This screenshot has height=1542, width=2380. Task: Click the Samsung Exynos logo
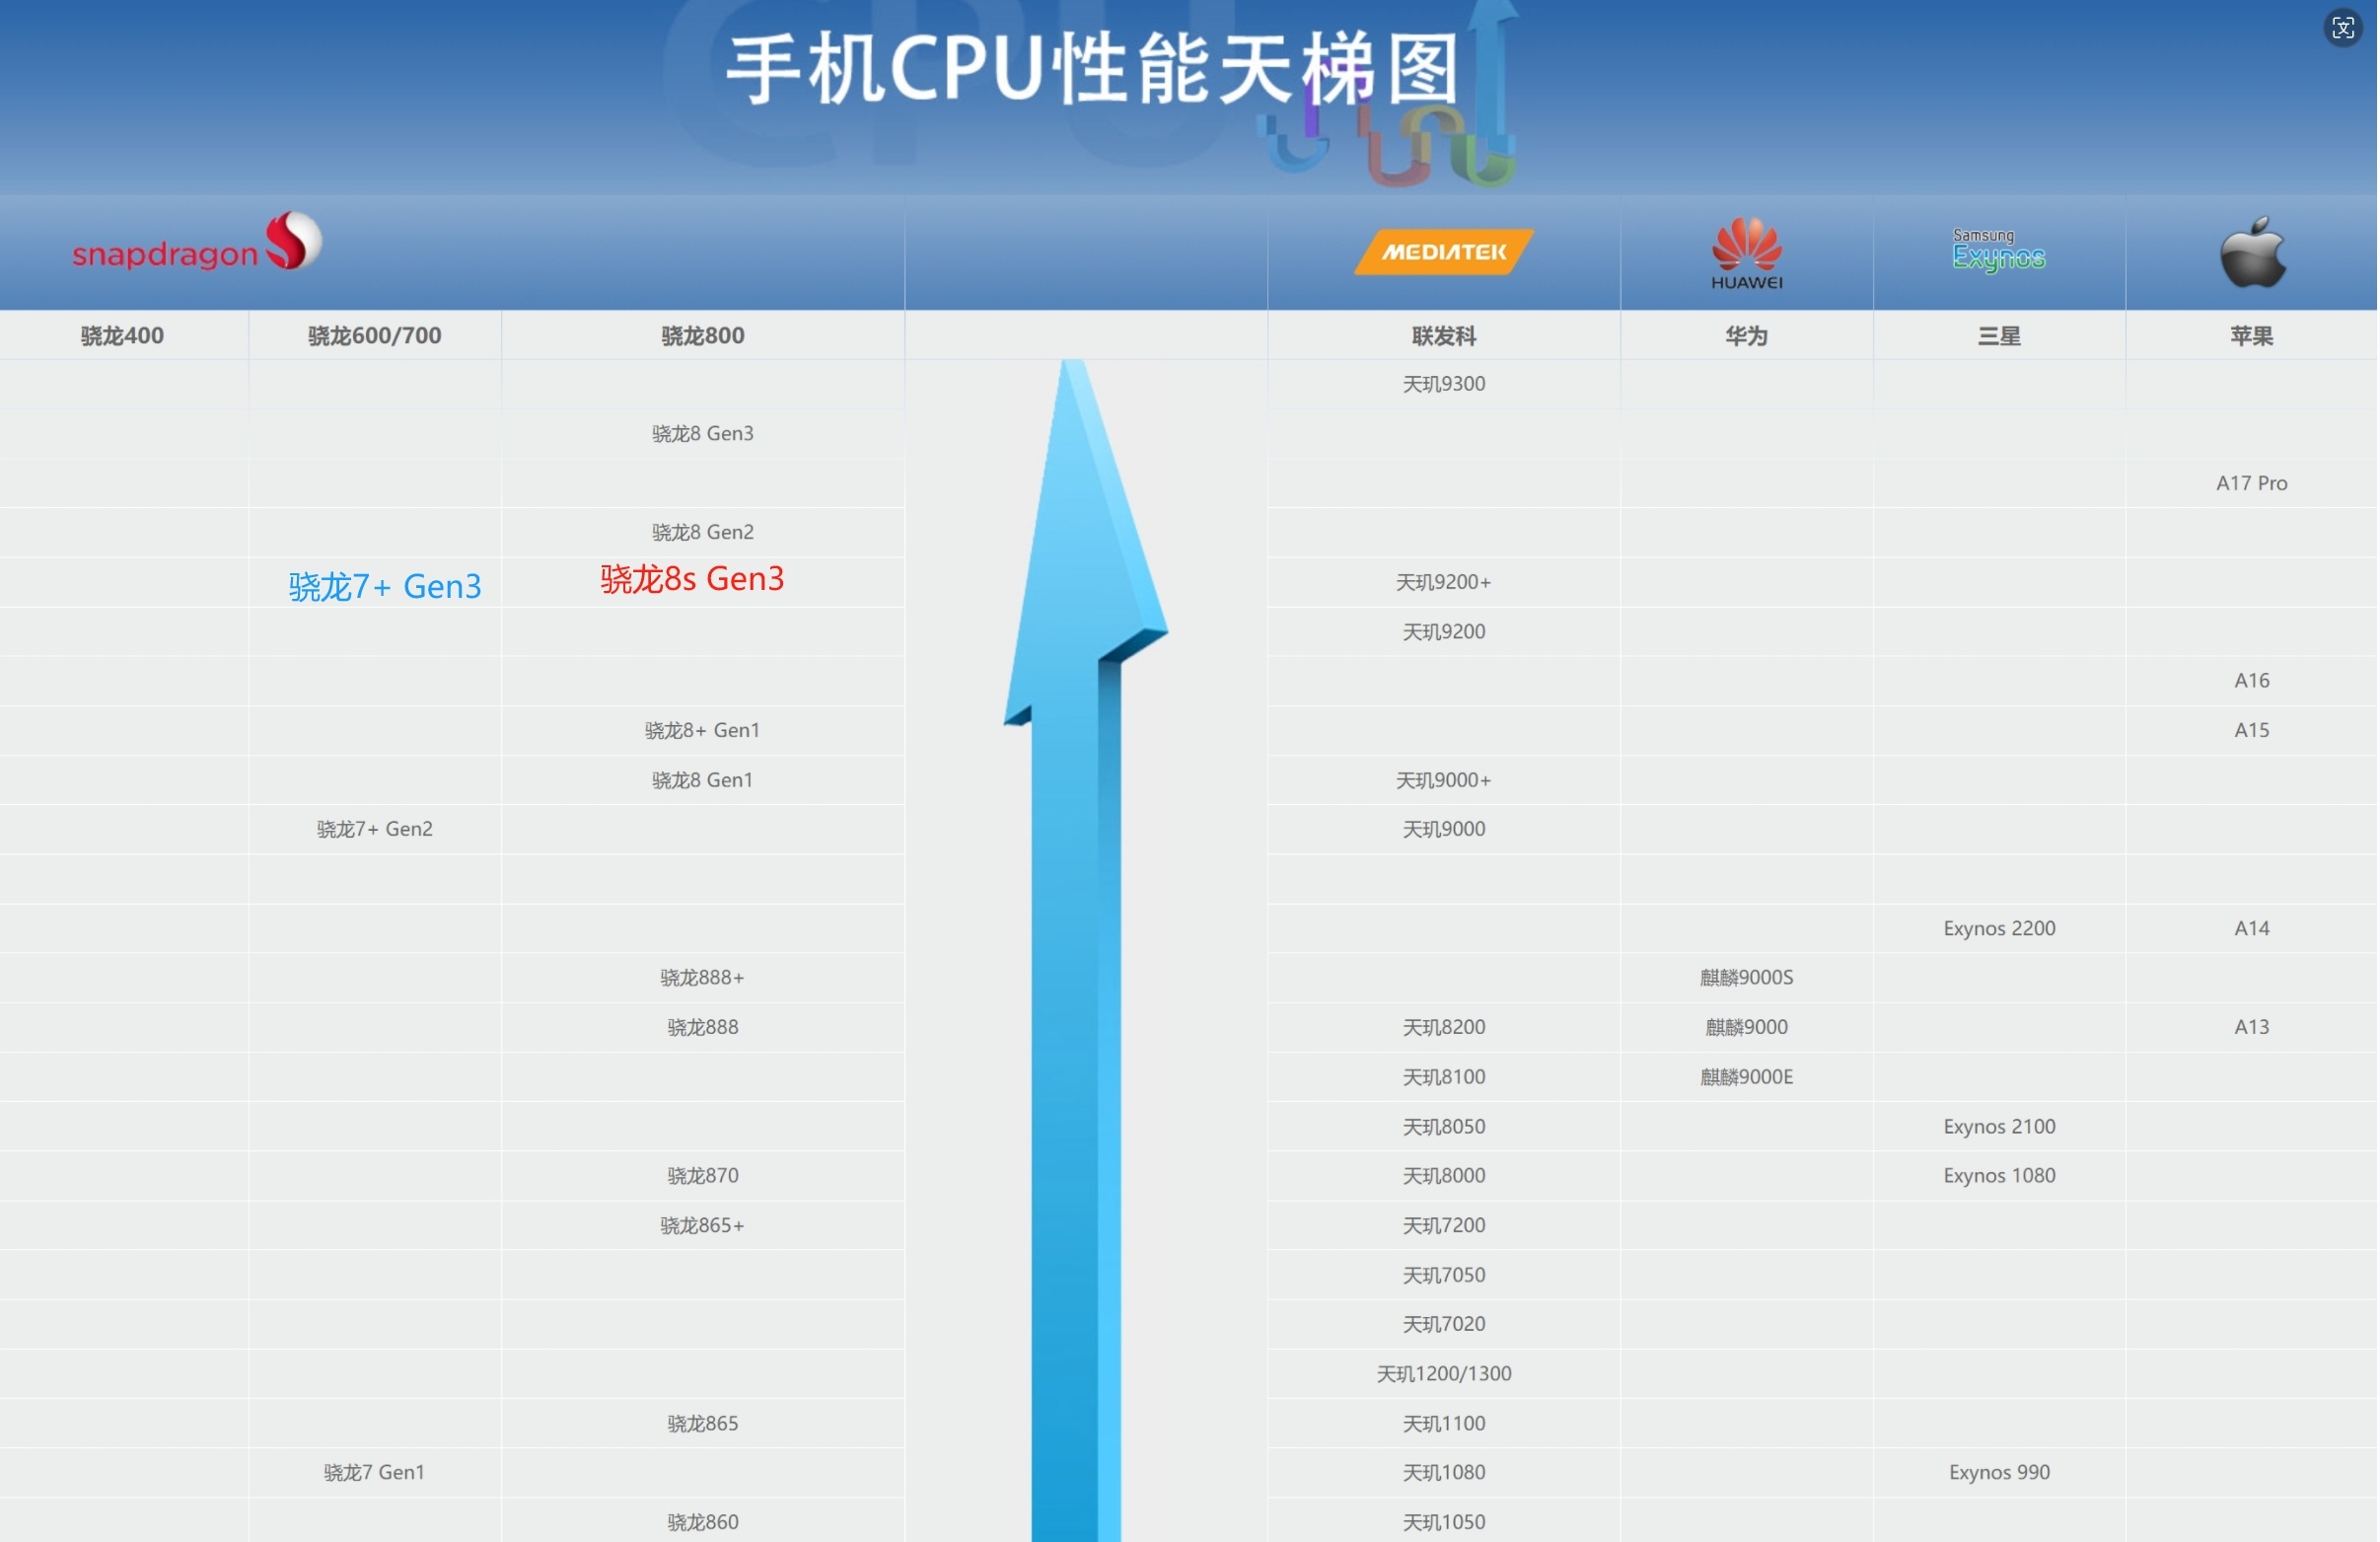point(1998,251)
